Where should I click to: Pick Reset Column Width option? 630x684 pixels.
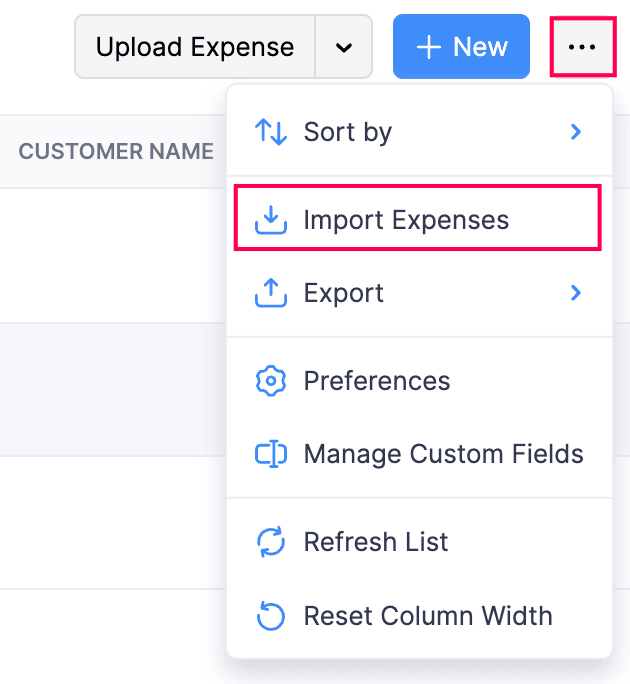(x=428, y=615)
